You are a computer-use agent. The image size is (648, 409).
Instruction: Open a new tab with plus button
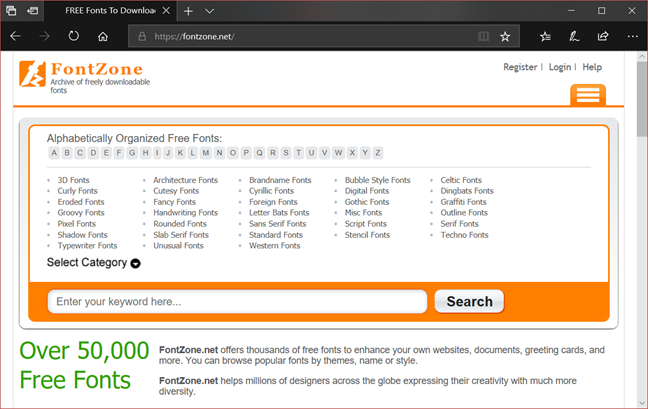[189, 10]
